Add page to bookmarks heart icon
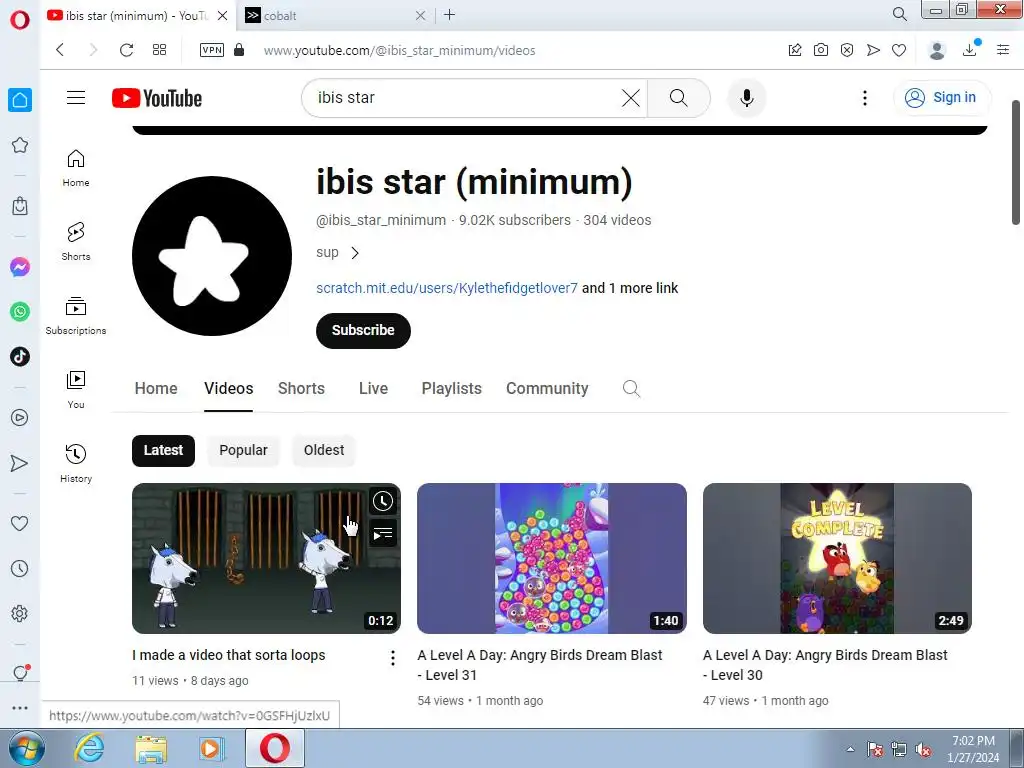 click(x=899, y=50)
